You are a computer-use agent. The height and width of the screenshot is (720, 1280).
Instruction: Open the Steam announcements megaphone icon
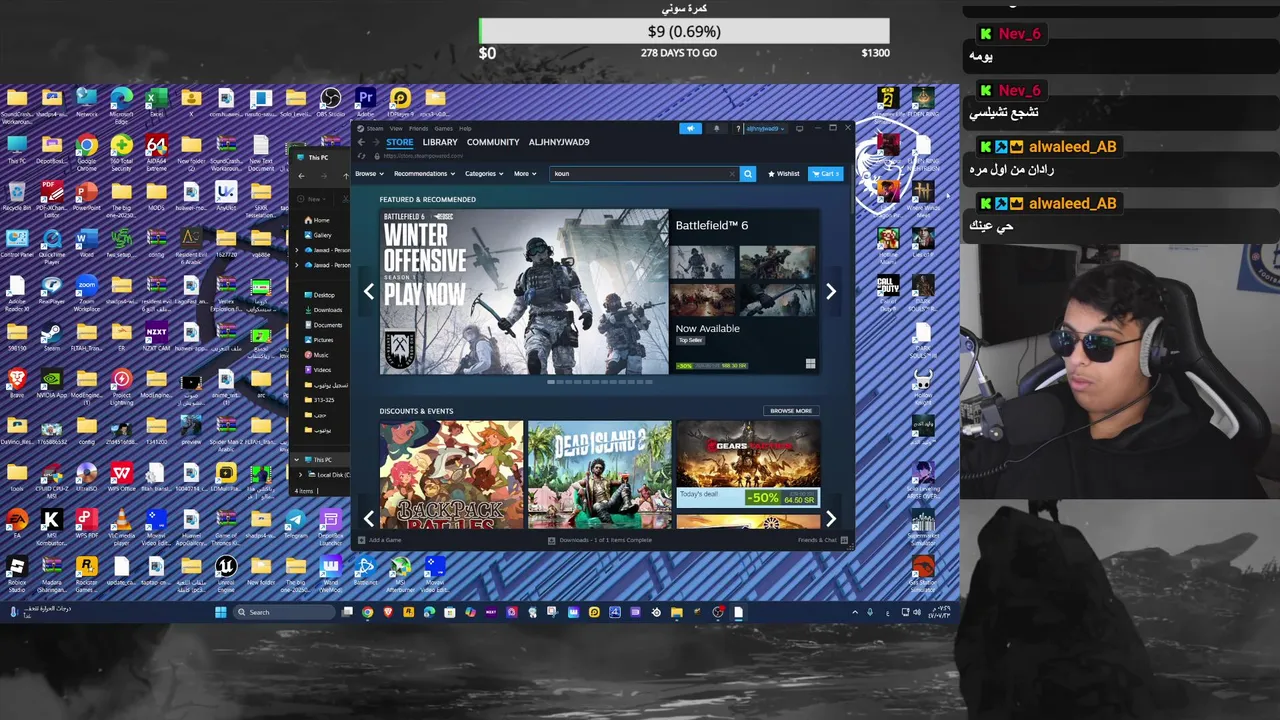690,128
